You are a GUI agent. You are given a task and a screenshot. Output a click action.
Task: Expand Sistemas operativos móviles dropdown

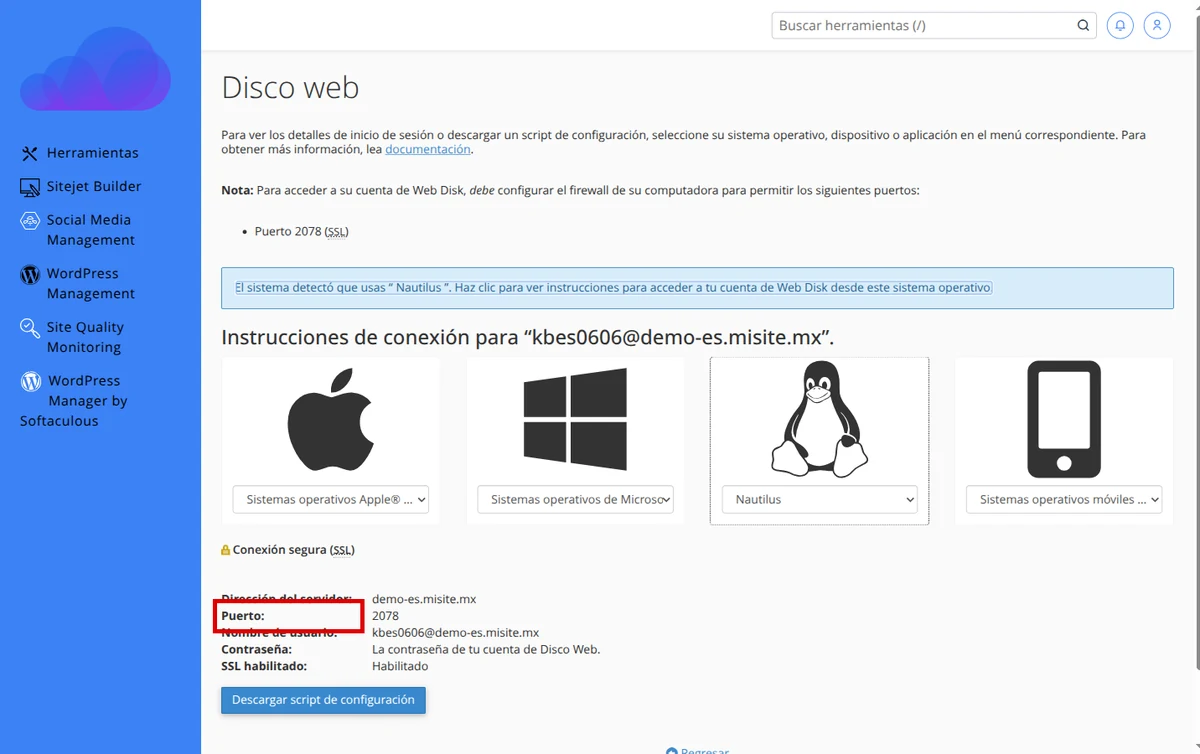(1064, 499)
